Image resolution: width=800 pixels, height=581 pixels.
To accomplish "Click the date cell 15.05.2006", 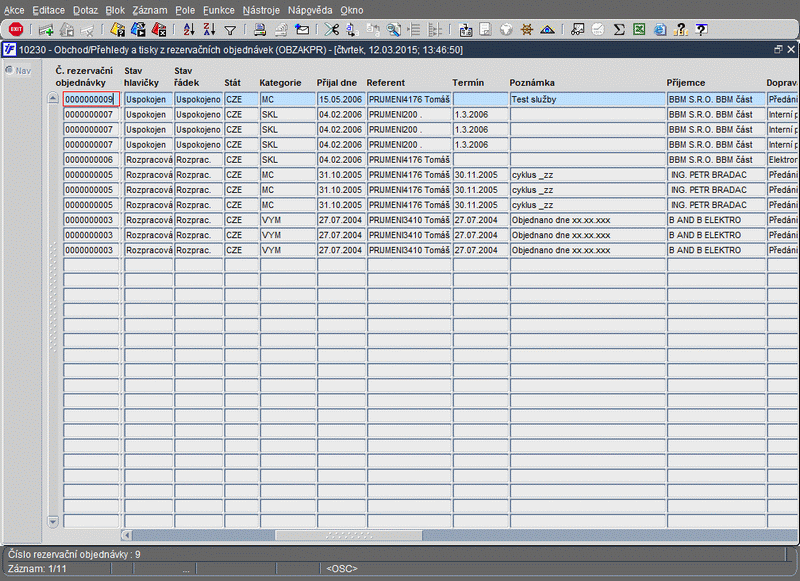I will pos(341,99).
